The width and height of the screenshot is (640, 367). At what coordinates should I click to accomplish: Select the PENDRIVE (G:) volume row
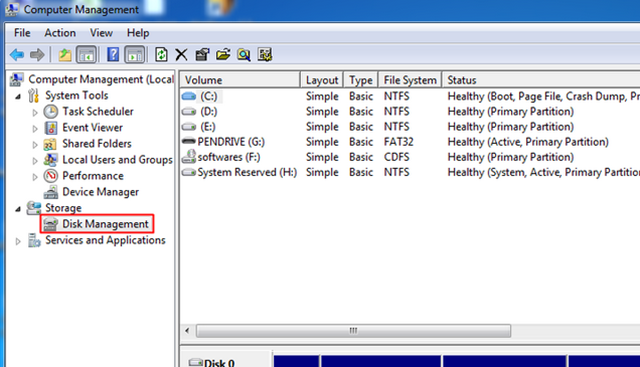410,142
